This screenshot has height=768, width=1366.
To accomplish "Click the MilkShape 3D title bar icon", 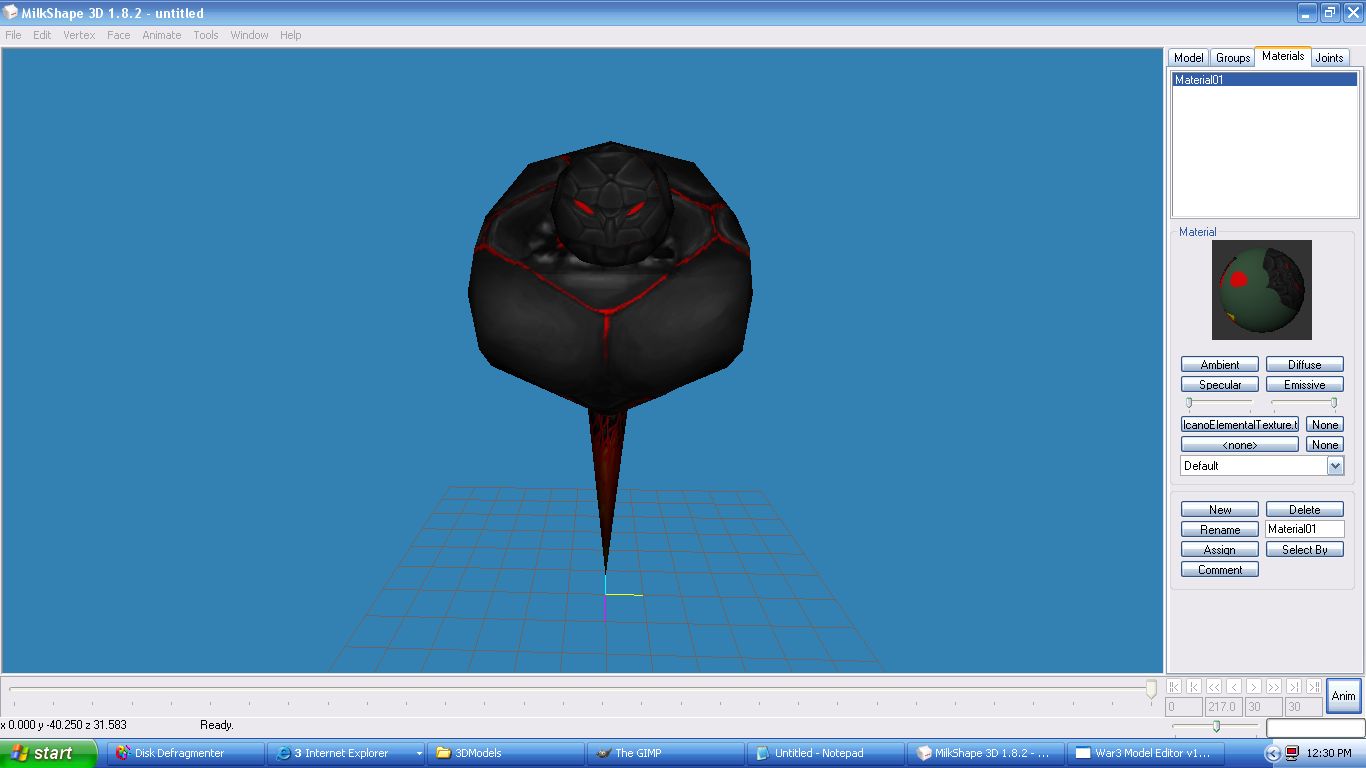I will tap(10, 13).
